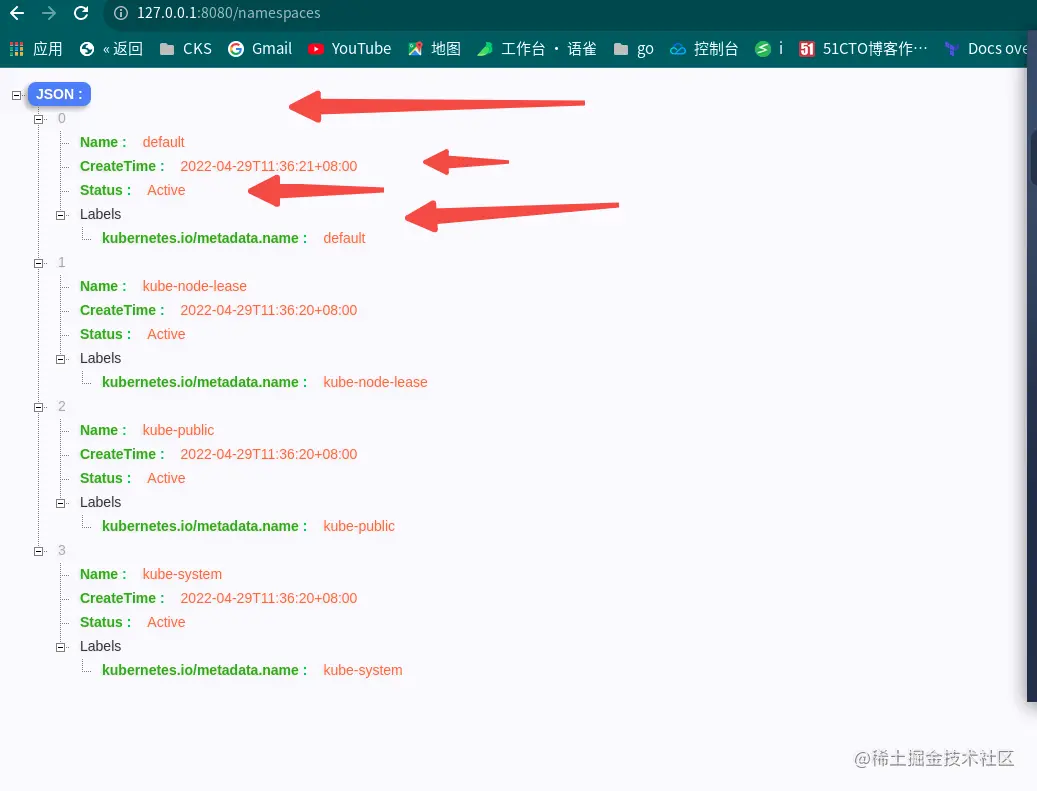
Task: Open the Docs overview bookmark
Action: (x=985, y=49)
